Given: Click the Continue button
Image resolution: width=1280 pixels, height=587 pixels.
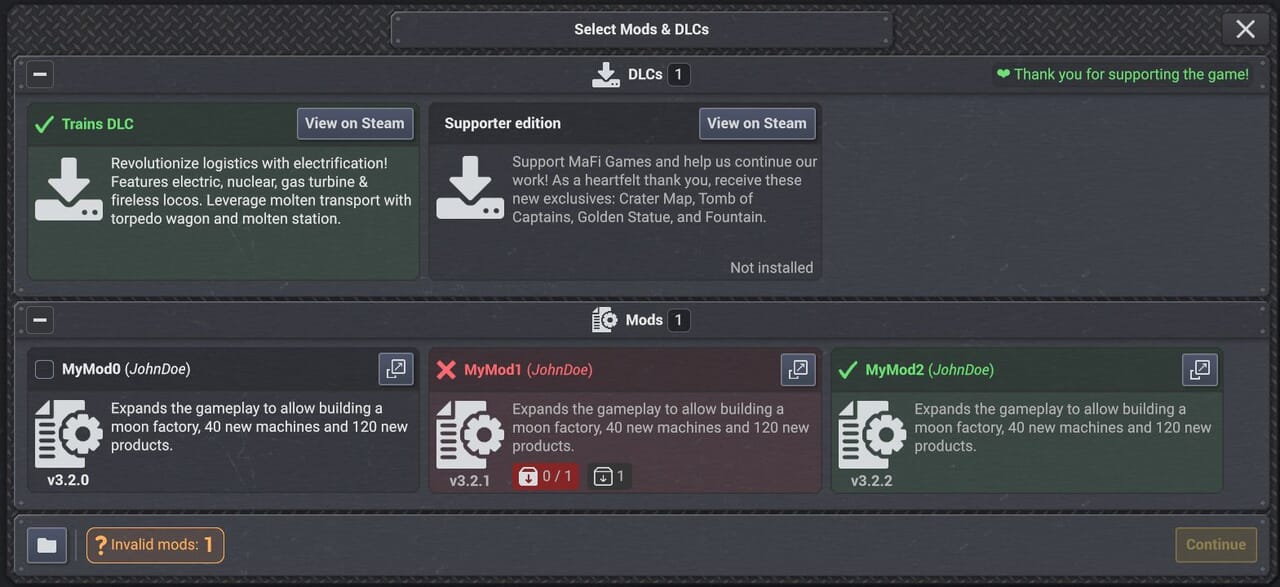Looking at the screenshot, I should click(x=1216, y=545).
